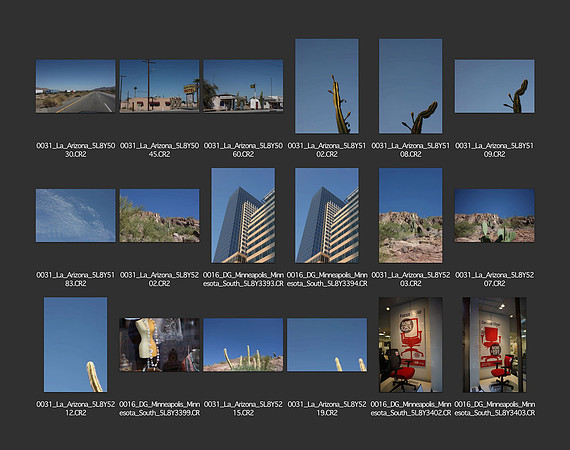Click the Minneapolis filename ending SL8Y3393.CR
Screen dimensions: 570x450
tap(243, 279)
